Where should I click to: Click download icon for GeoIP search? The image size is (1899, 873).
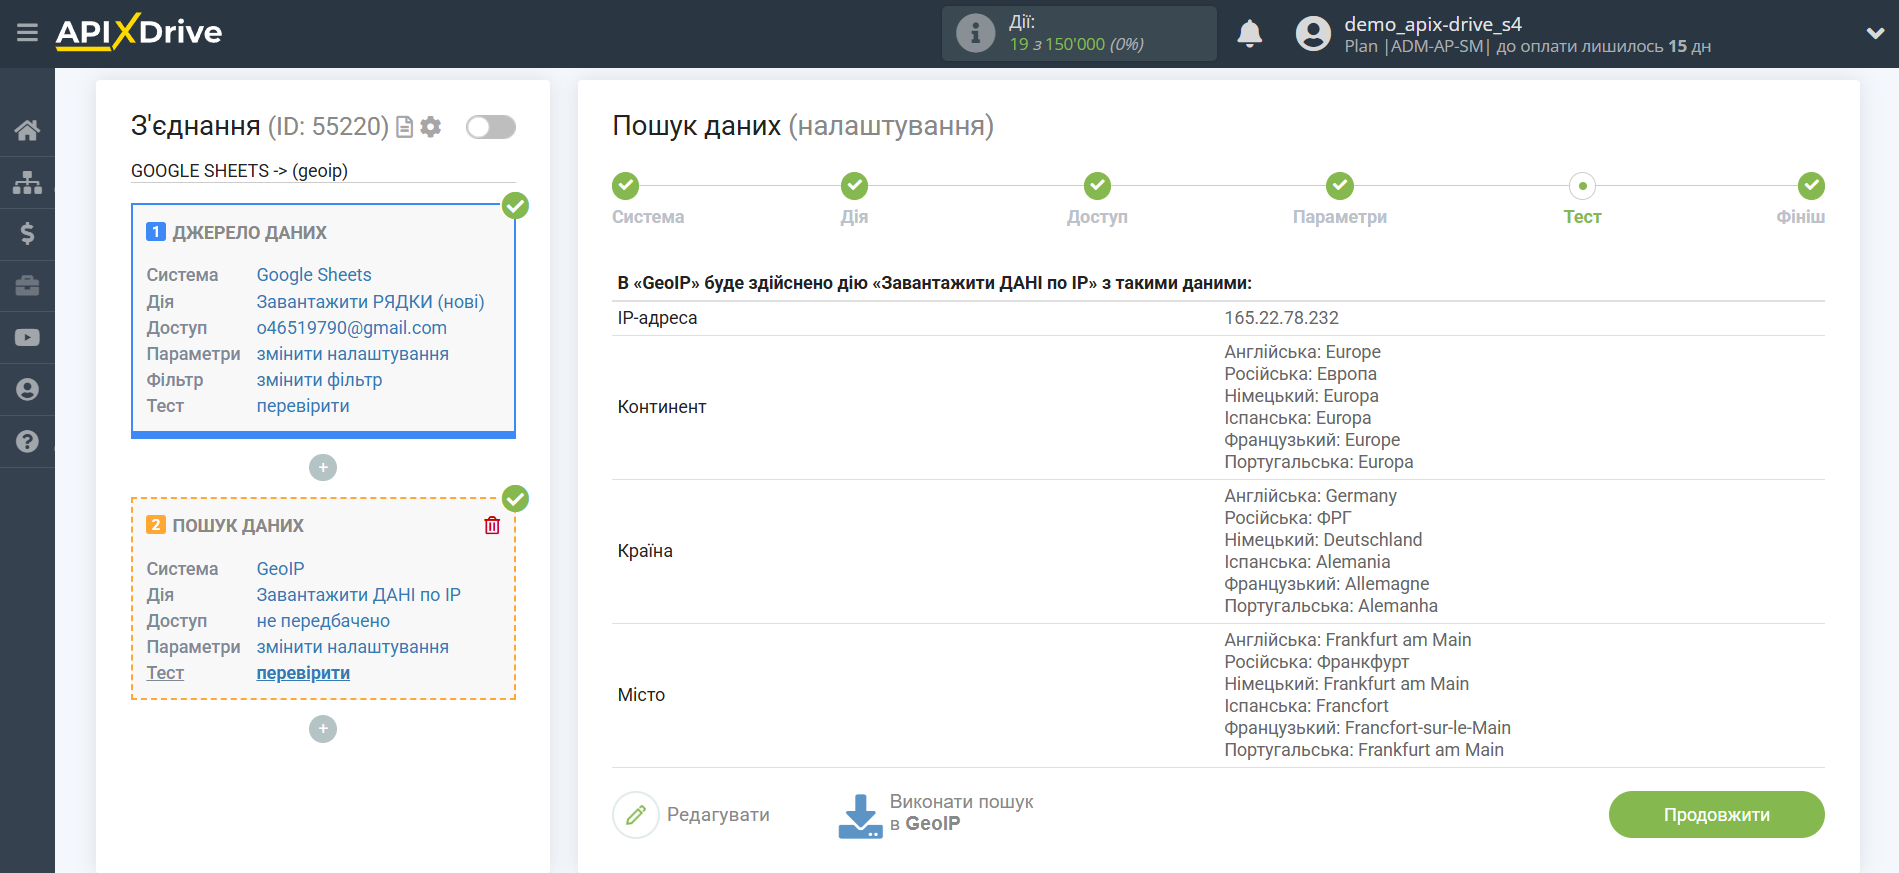click(860, 815)
